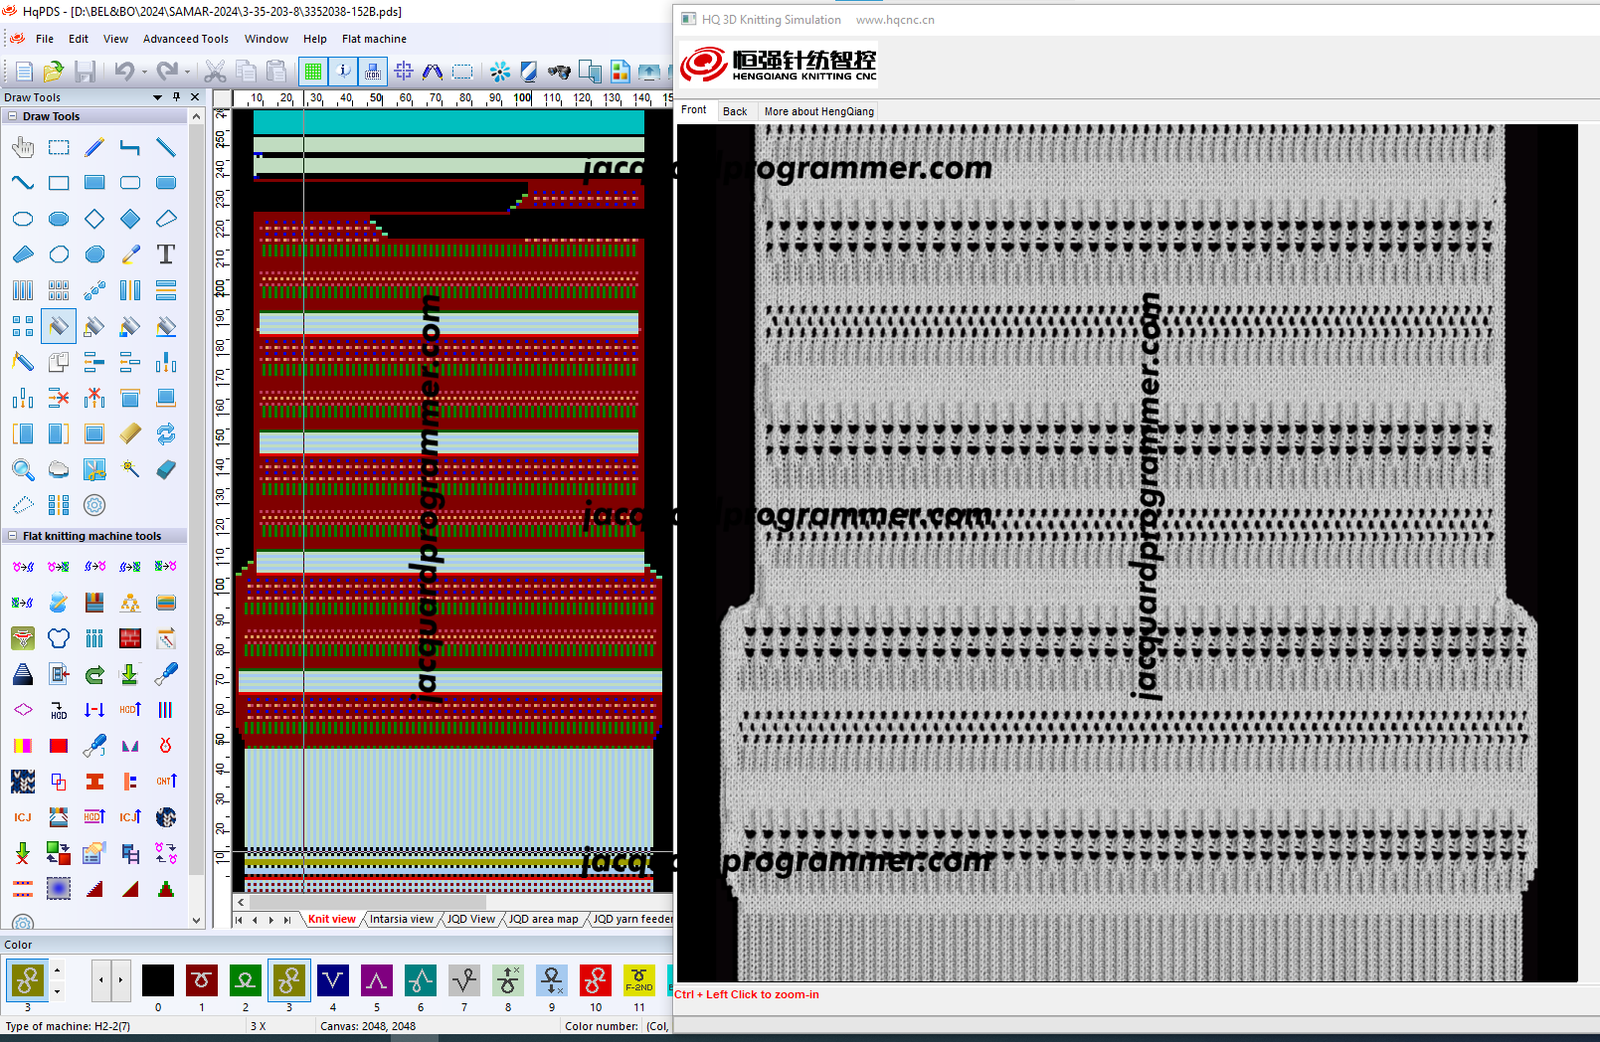Open More about HengQiang link

click(818, 111)
